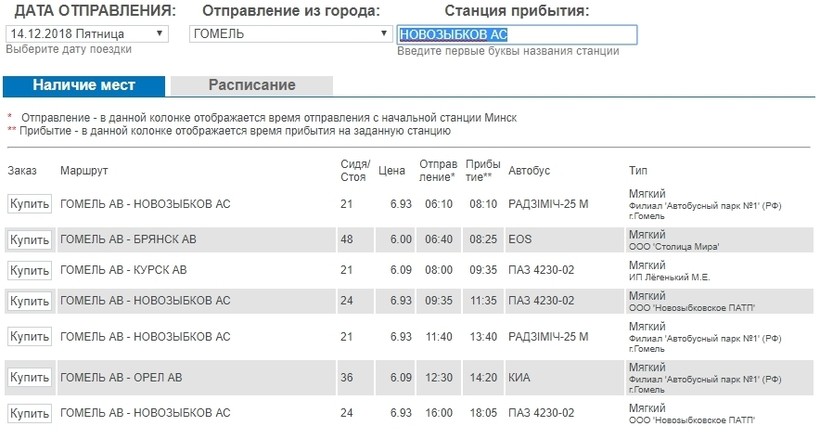The width and height of the screenshot is (820, 439).
Task: Click hint Введите первые буквы названия станции
Action: [508, 51]
